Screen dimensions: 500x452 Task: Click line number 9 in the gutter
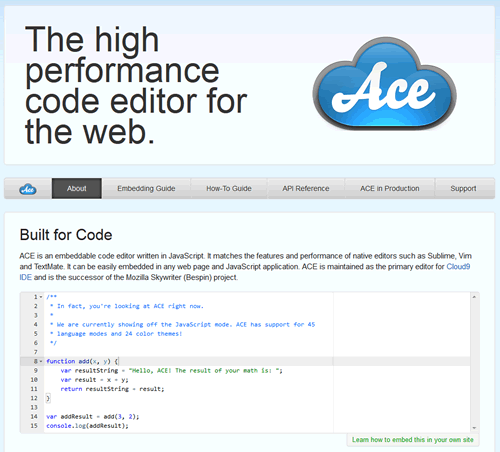click(36, 370)
